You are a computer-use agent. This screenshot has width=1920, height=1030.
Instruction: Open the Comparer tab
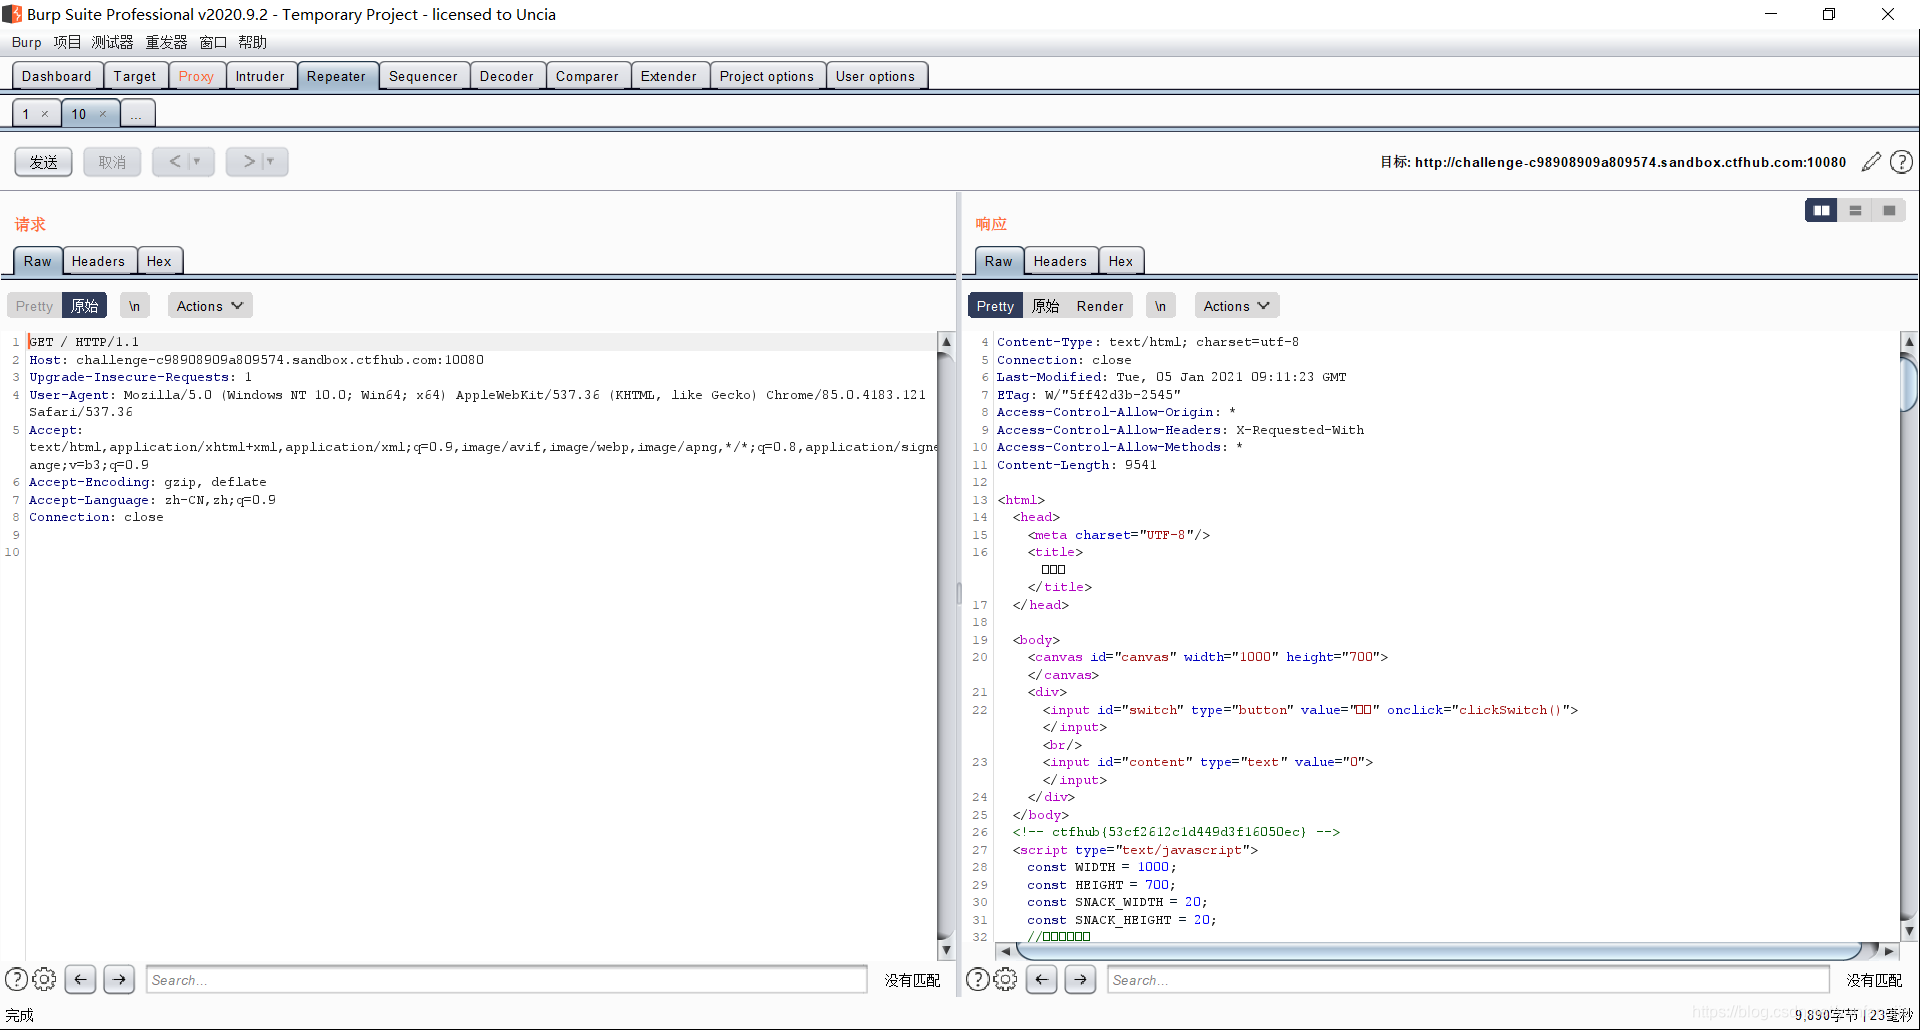click(x=587, y=76)
